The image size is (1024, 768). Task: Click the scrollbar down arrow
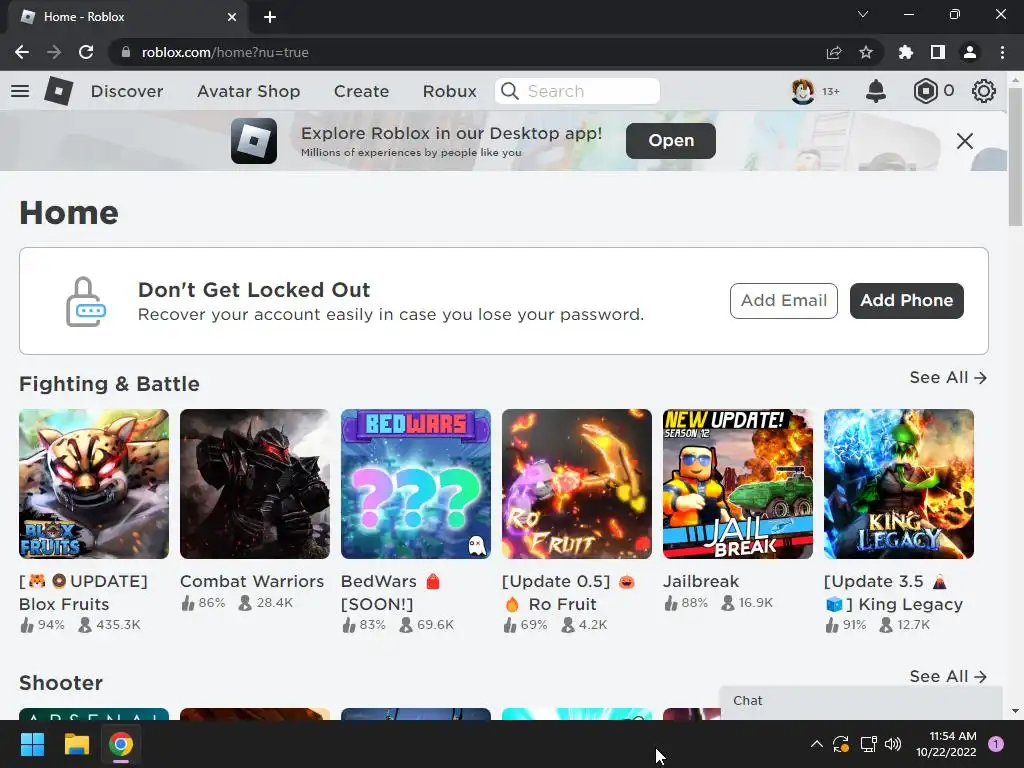pos(1016,712)
